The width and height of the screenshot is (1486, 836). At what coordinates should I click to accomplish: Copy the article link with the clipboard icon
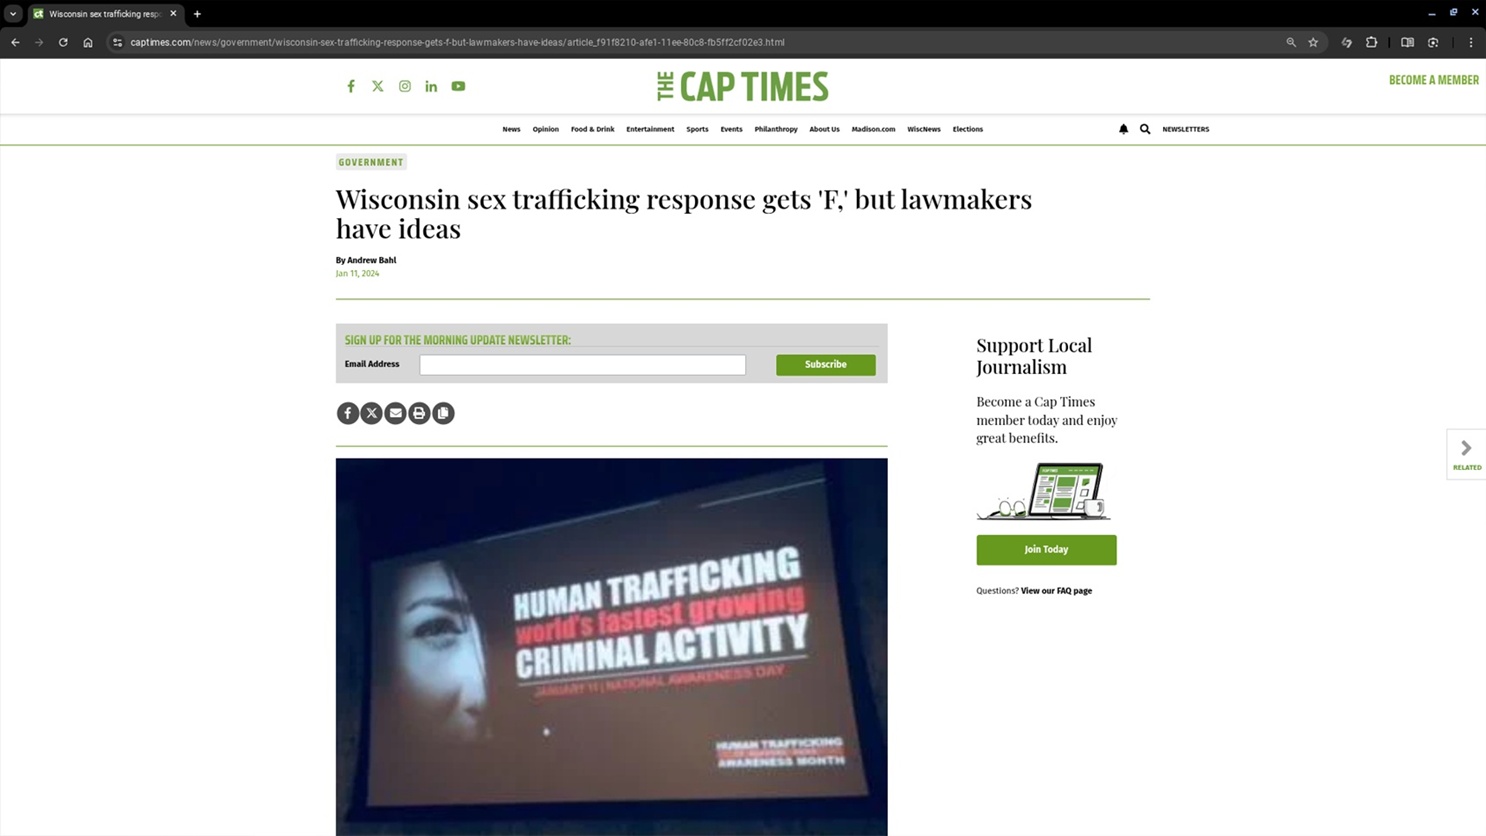click(443, 413)
